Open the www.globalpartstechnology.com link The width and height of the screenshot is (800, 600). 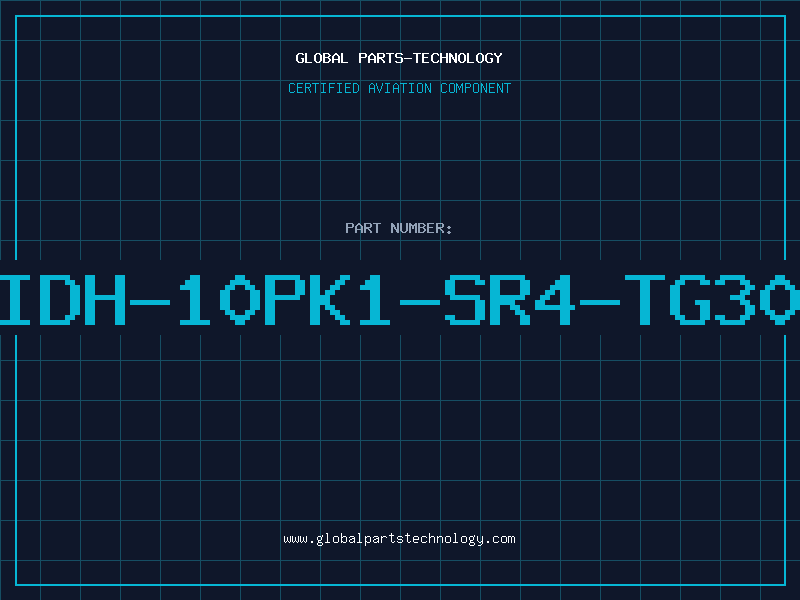(x=399, y=539)
